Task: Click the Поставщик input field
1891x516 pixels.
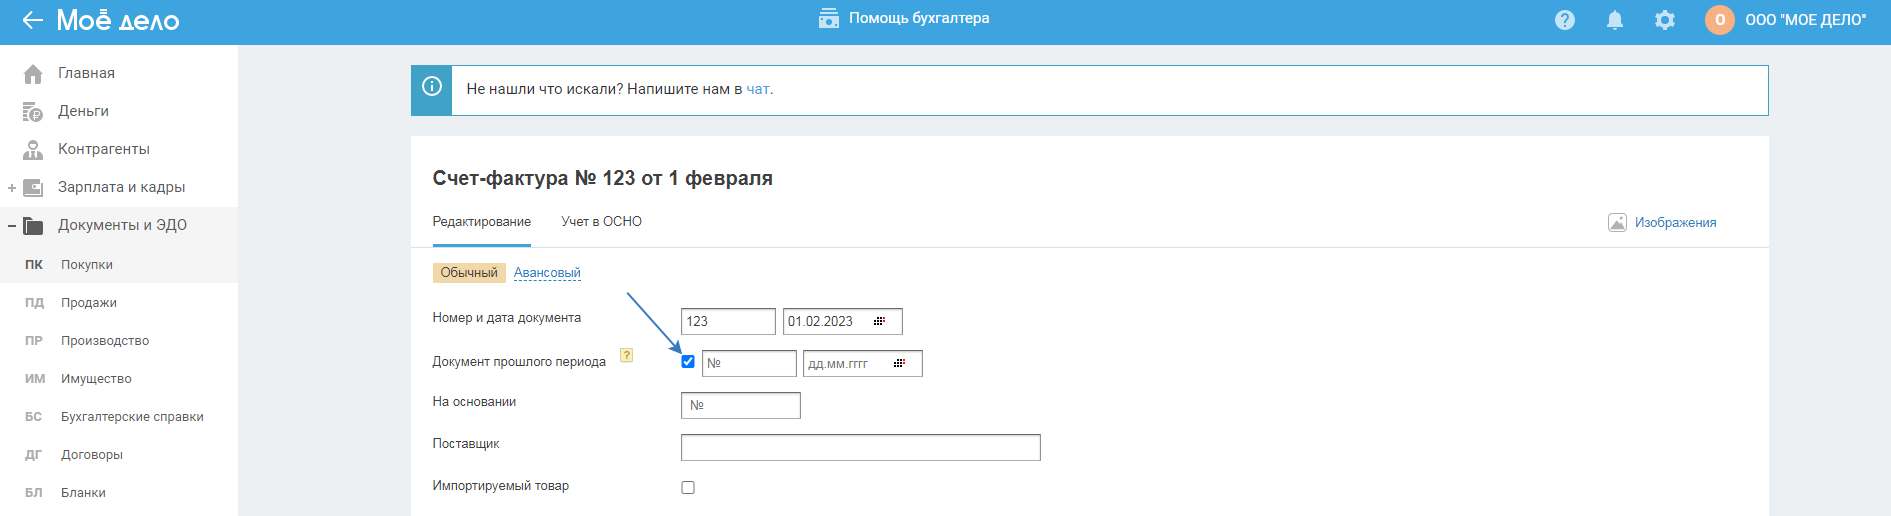Action: (860, 448)
